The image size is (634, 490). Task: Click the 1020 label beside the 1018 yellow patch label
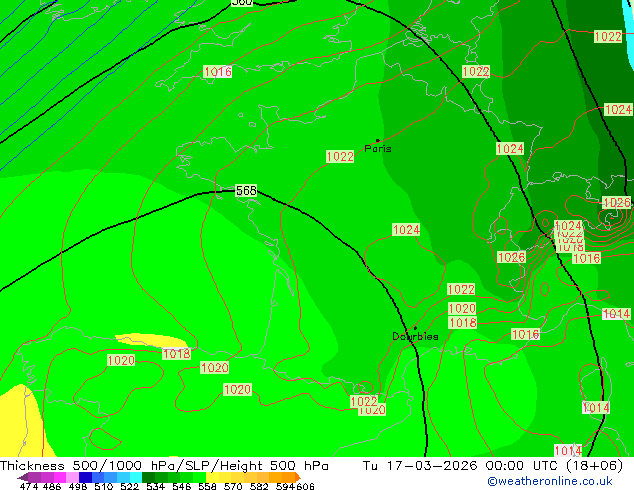click(x=215, y=368)
